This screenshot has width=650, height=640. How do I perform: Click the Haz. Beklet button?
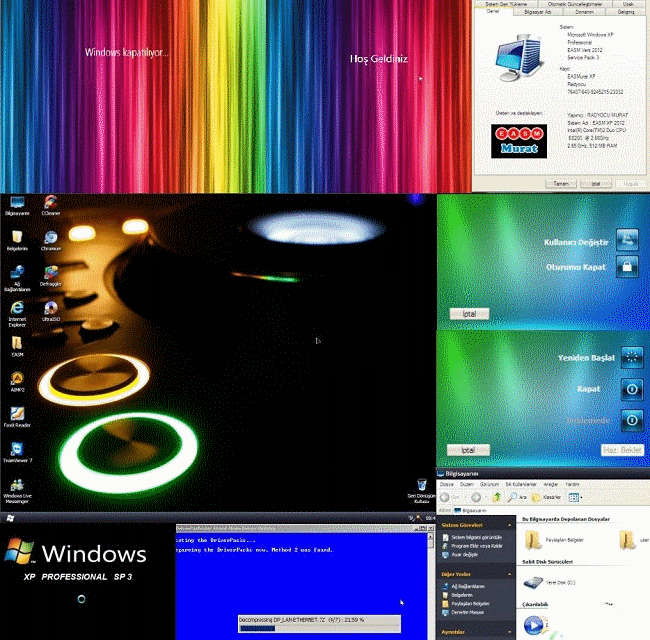tap(622, 450)
